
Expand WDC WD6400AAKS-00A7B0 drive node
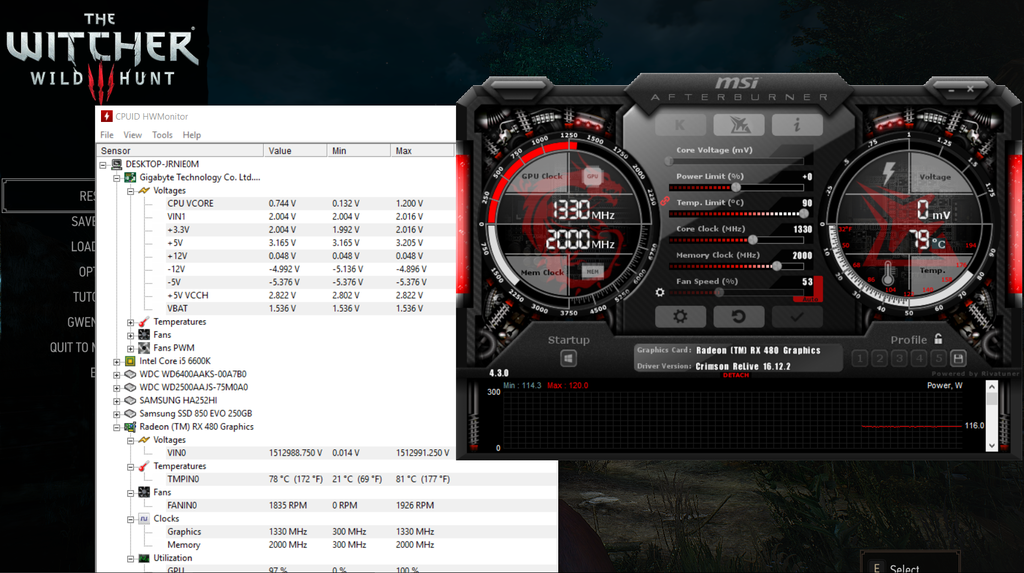117,374
